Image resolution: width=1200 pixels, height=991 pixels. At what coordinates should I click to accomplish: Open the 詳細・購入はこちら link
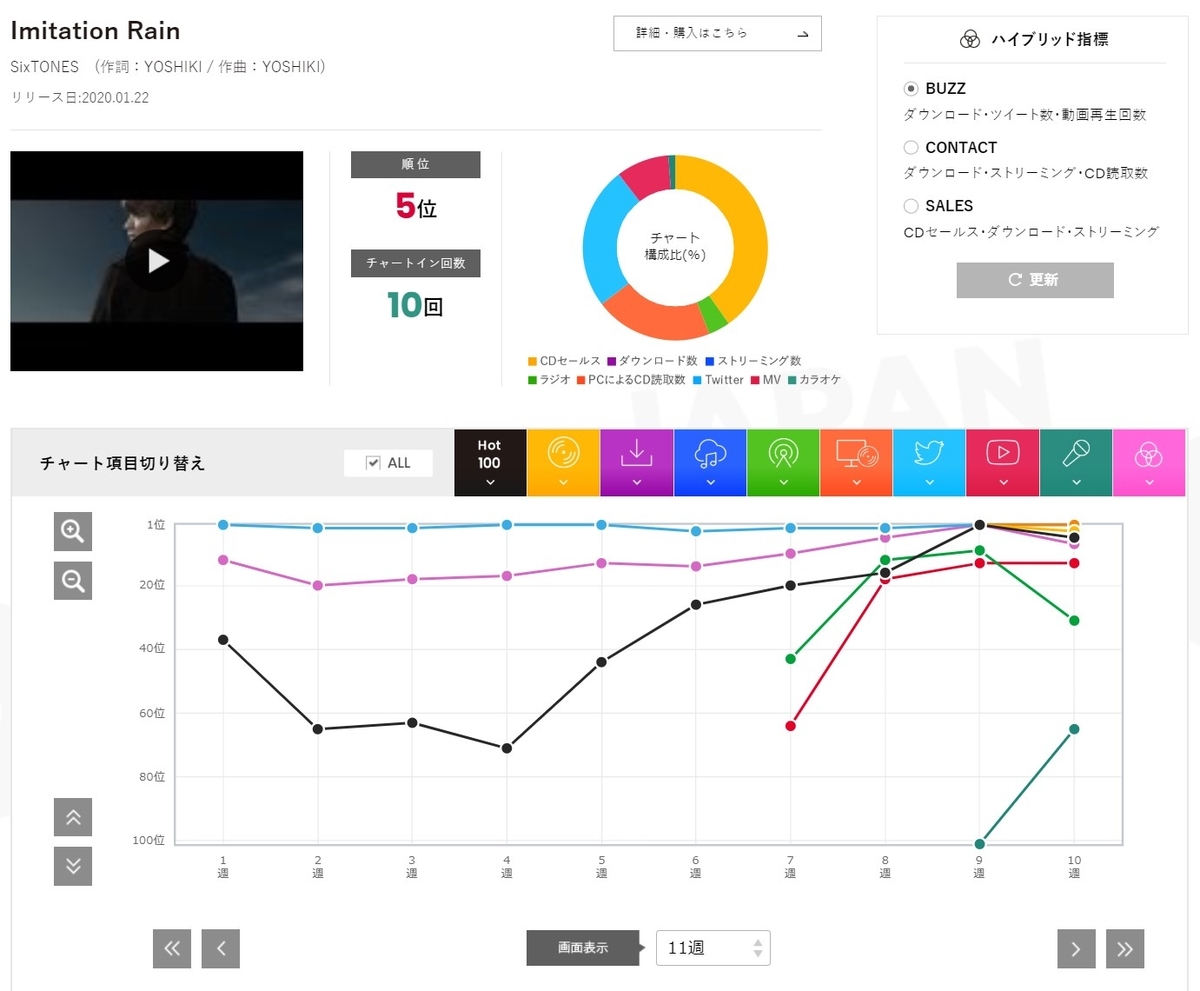[718, 33]
